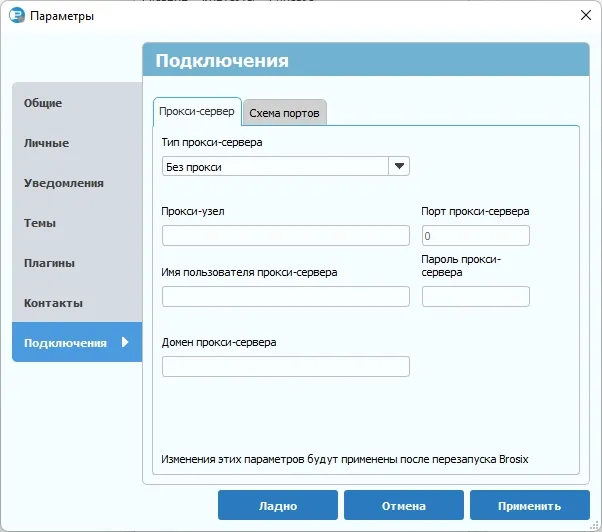
Task: Switch to the Схема портов tab
Action: point(284,113)
